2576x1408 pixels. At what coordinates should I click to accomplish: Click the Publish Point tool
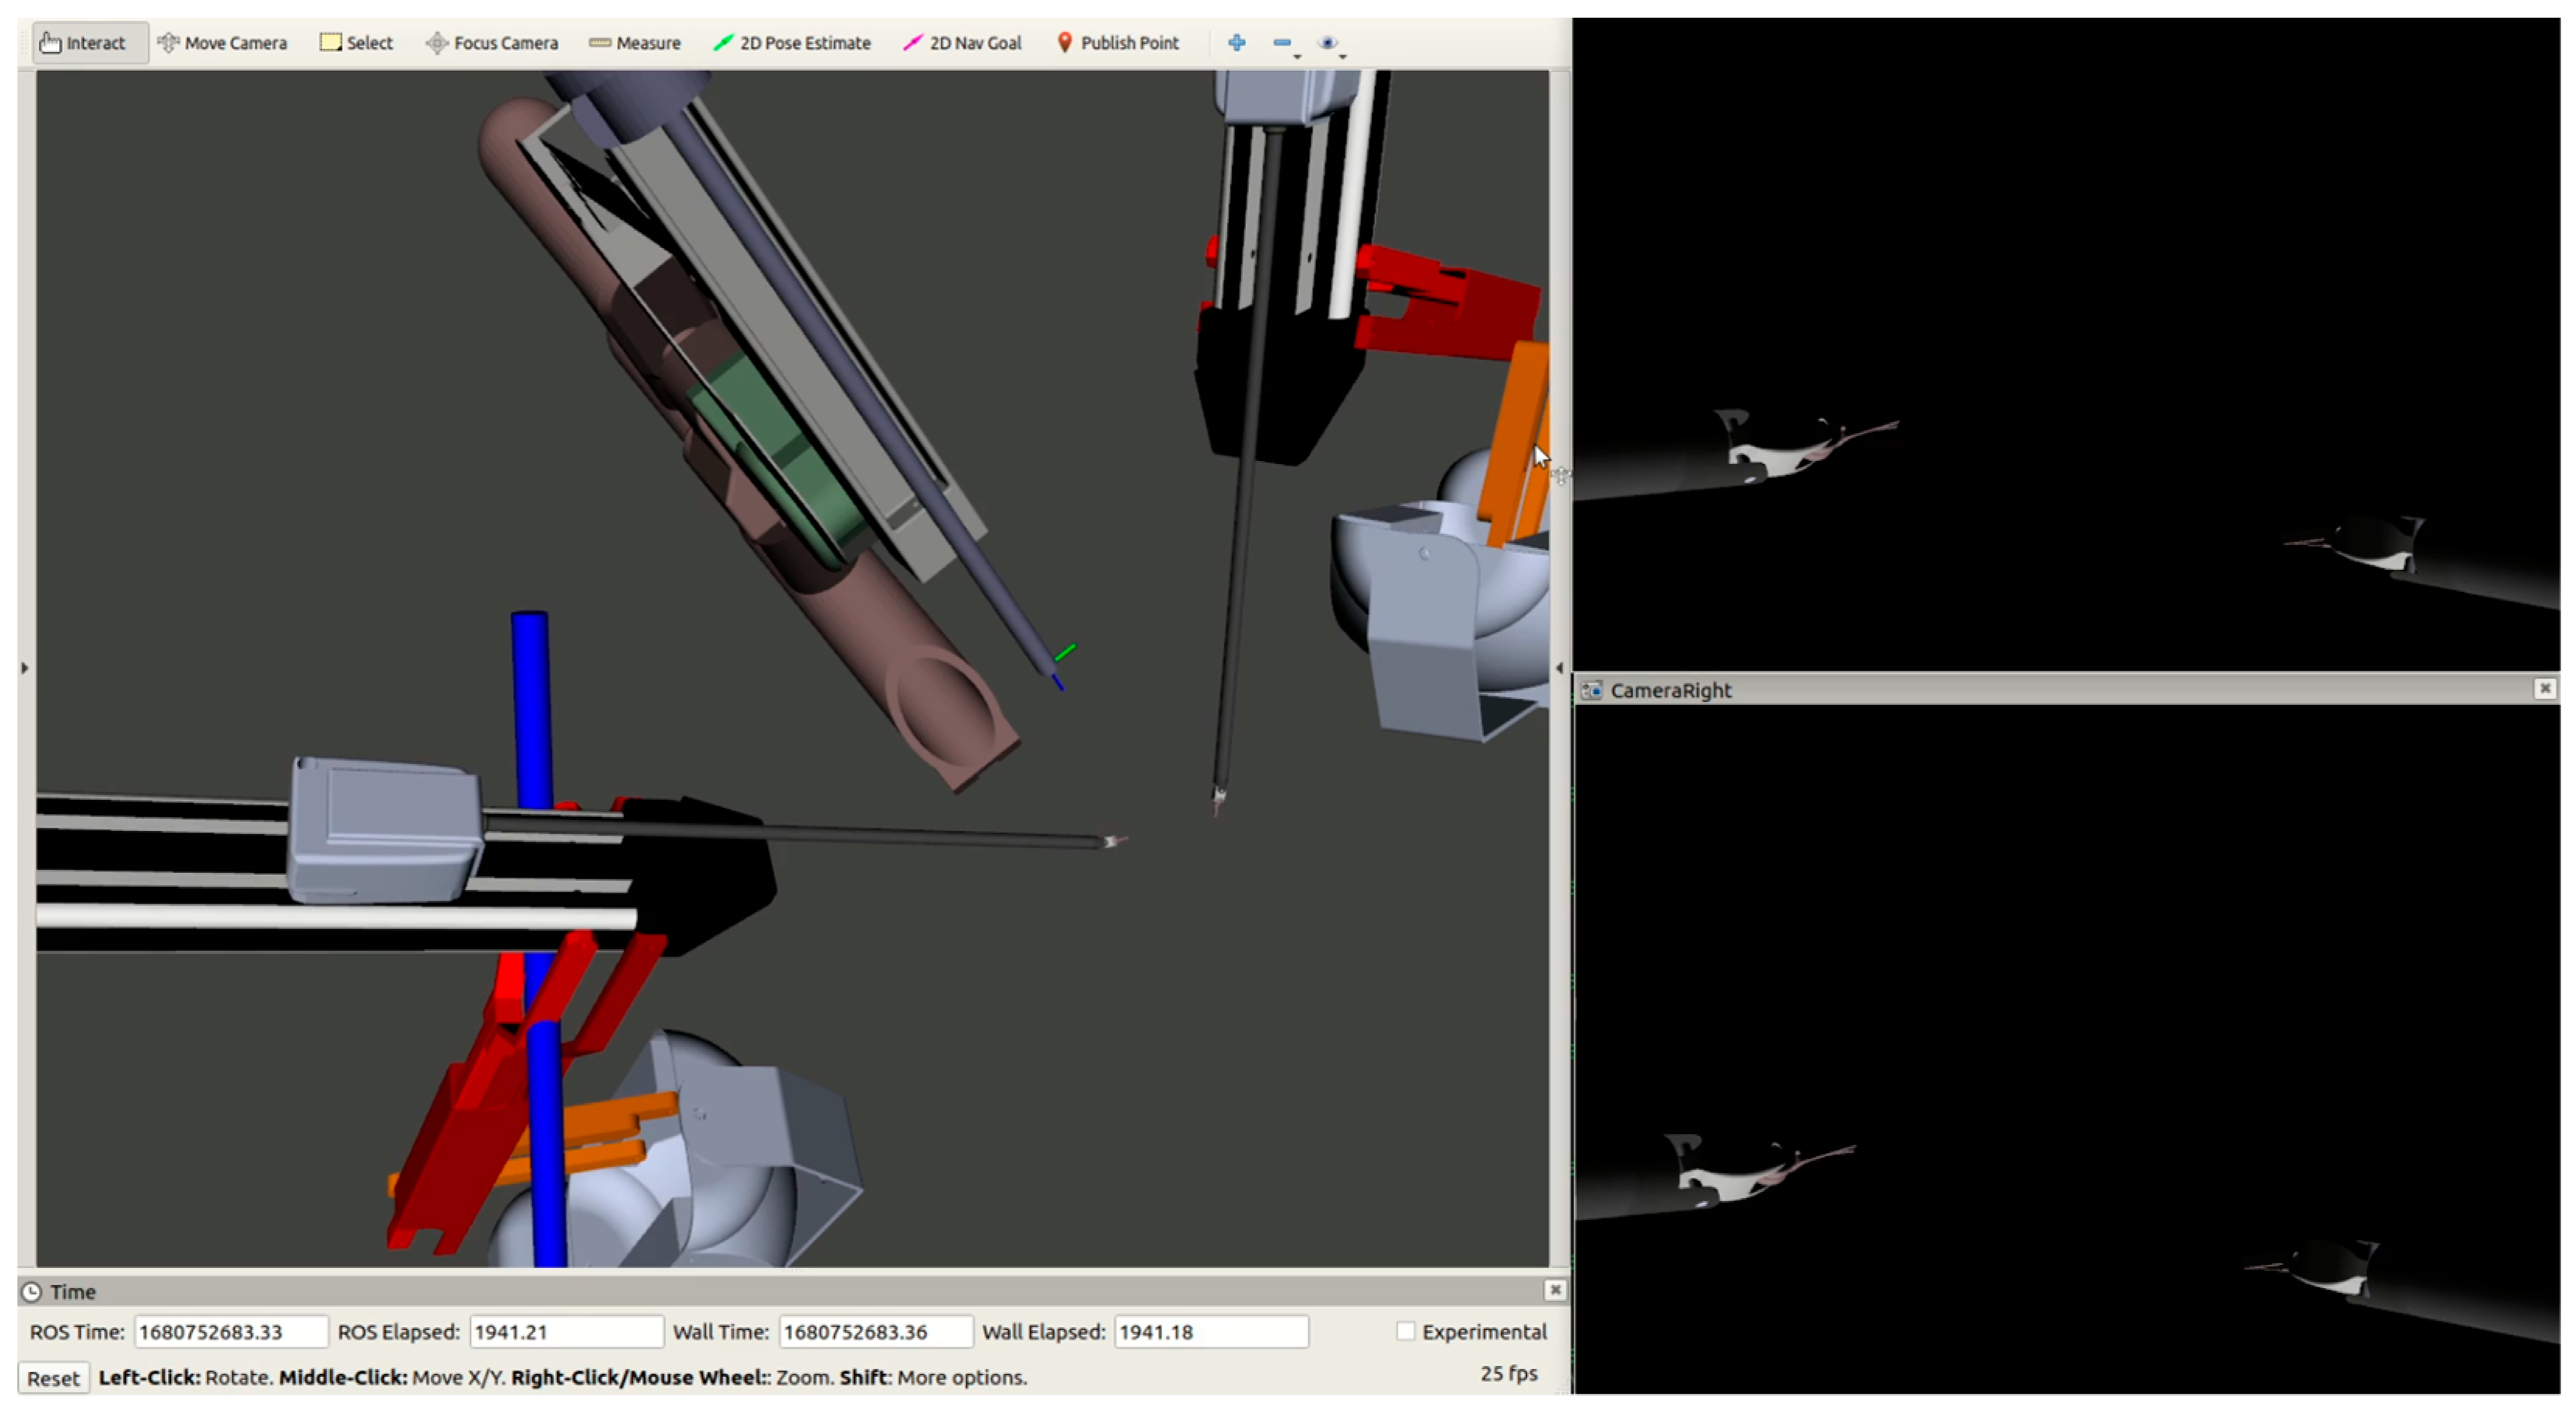1118,43
